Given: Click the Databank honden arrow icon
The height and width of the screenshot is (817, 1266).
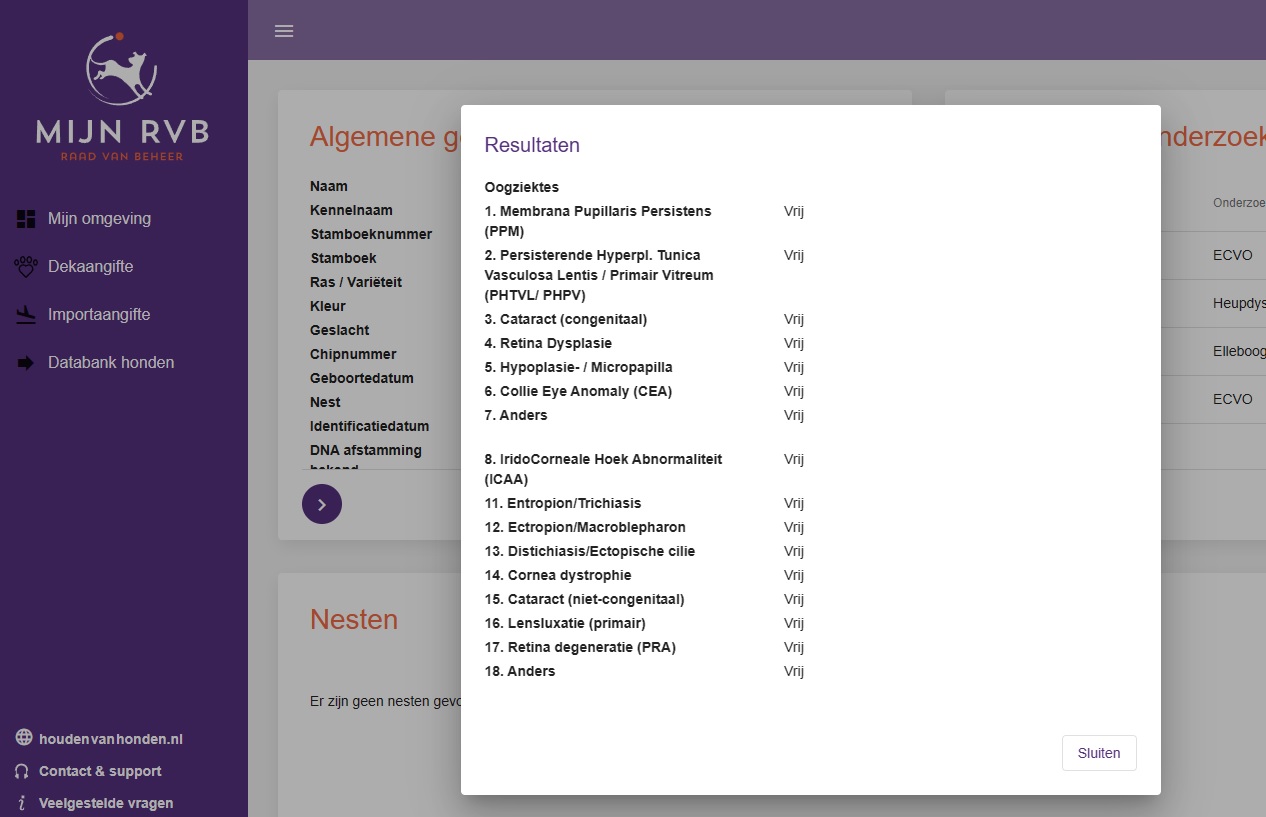Looking at the screenshot, I should [x=26, y=363].
